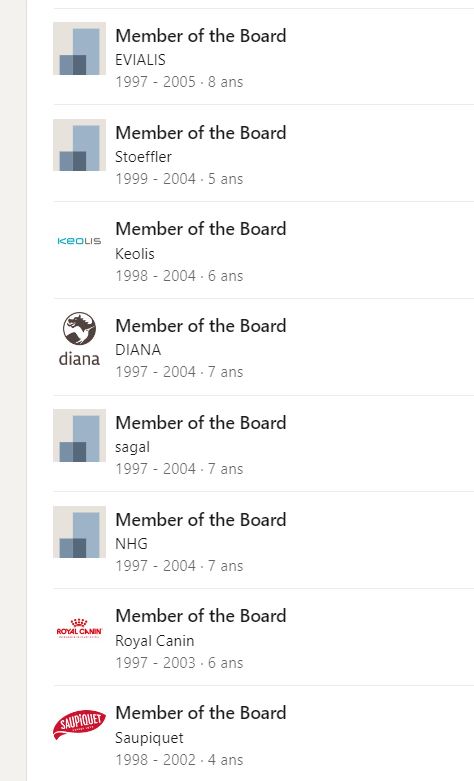Screen dimensions: 474x781
Task: Click the EVIALIS placeholder company logo
Action: pyautogui.click(x=79, y=48)
